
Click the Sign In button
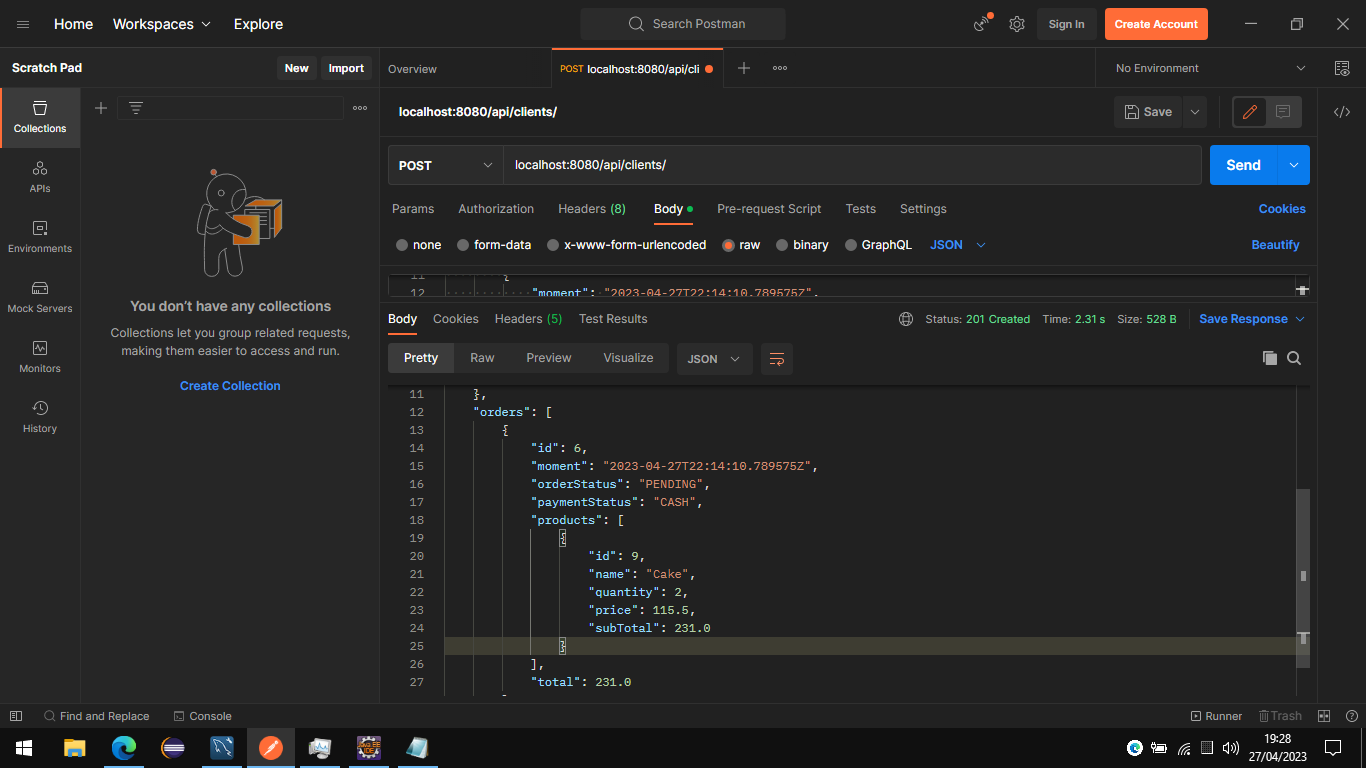point(1066,24)
